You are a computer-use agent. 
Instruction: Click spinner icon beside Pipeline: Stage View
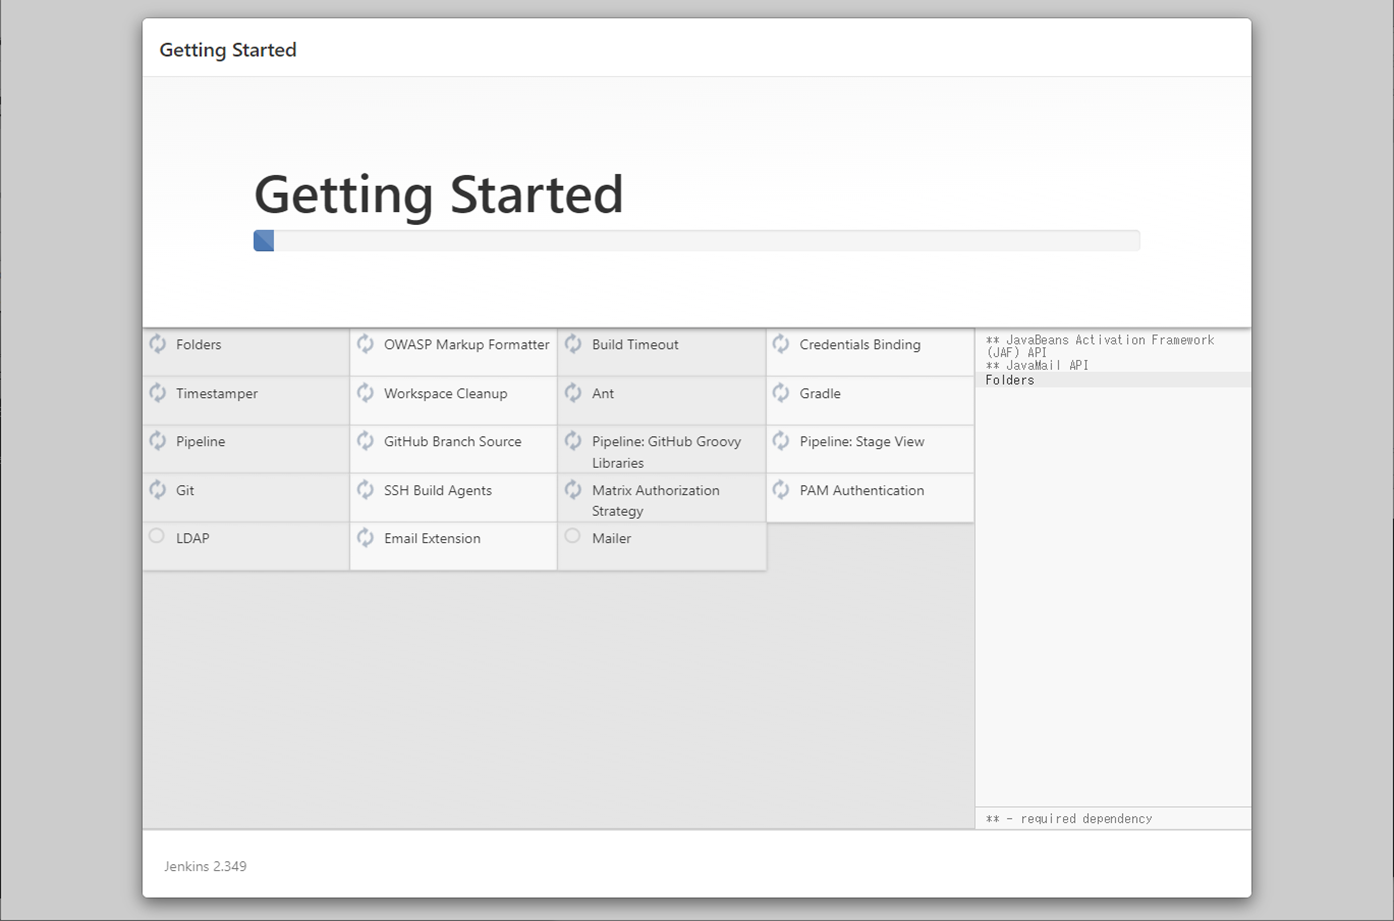tap(782, 441)
